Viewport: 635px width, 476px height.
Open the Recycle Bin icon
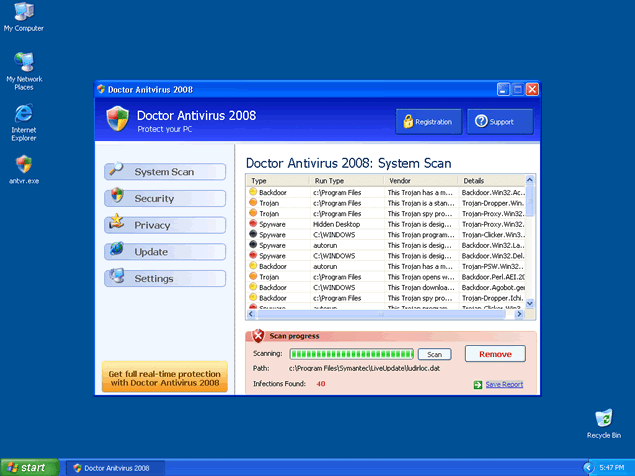pos(603,419)
